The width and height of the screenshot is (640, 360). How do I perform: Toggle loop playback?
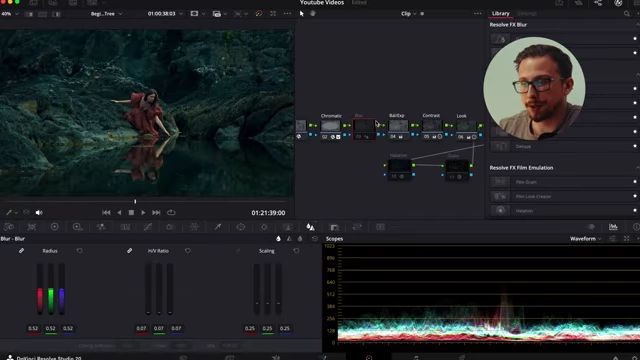point(171,213)
